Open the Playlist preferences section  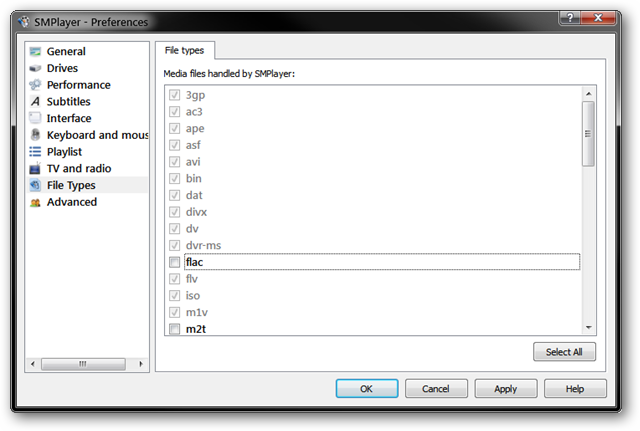(x=64, y=152)
